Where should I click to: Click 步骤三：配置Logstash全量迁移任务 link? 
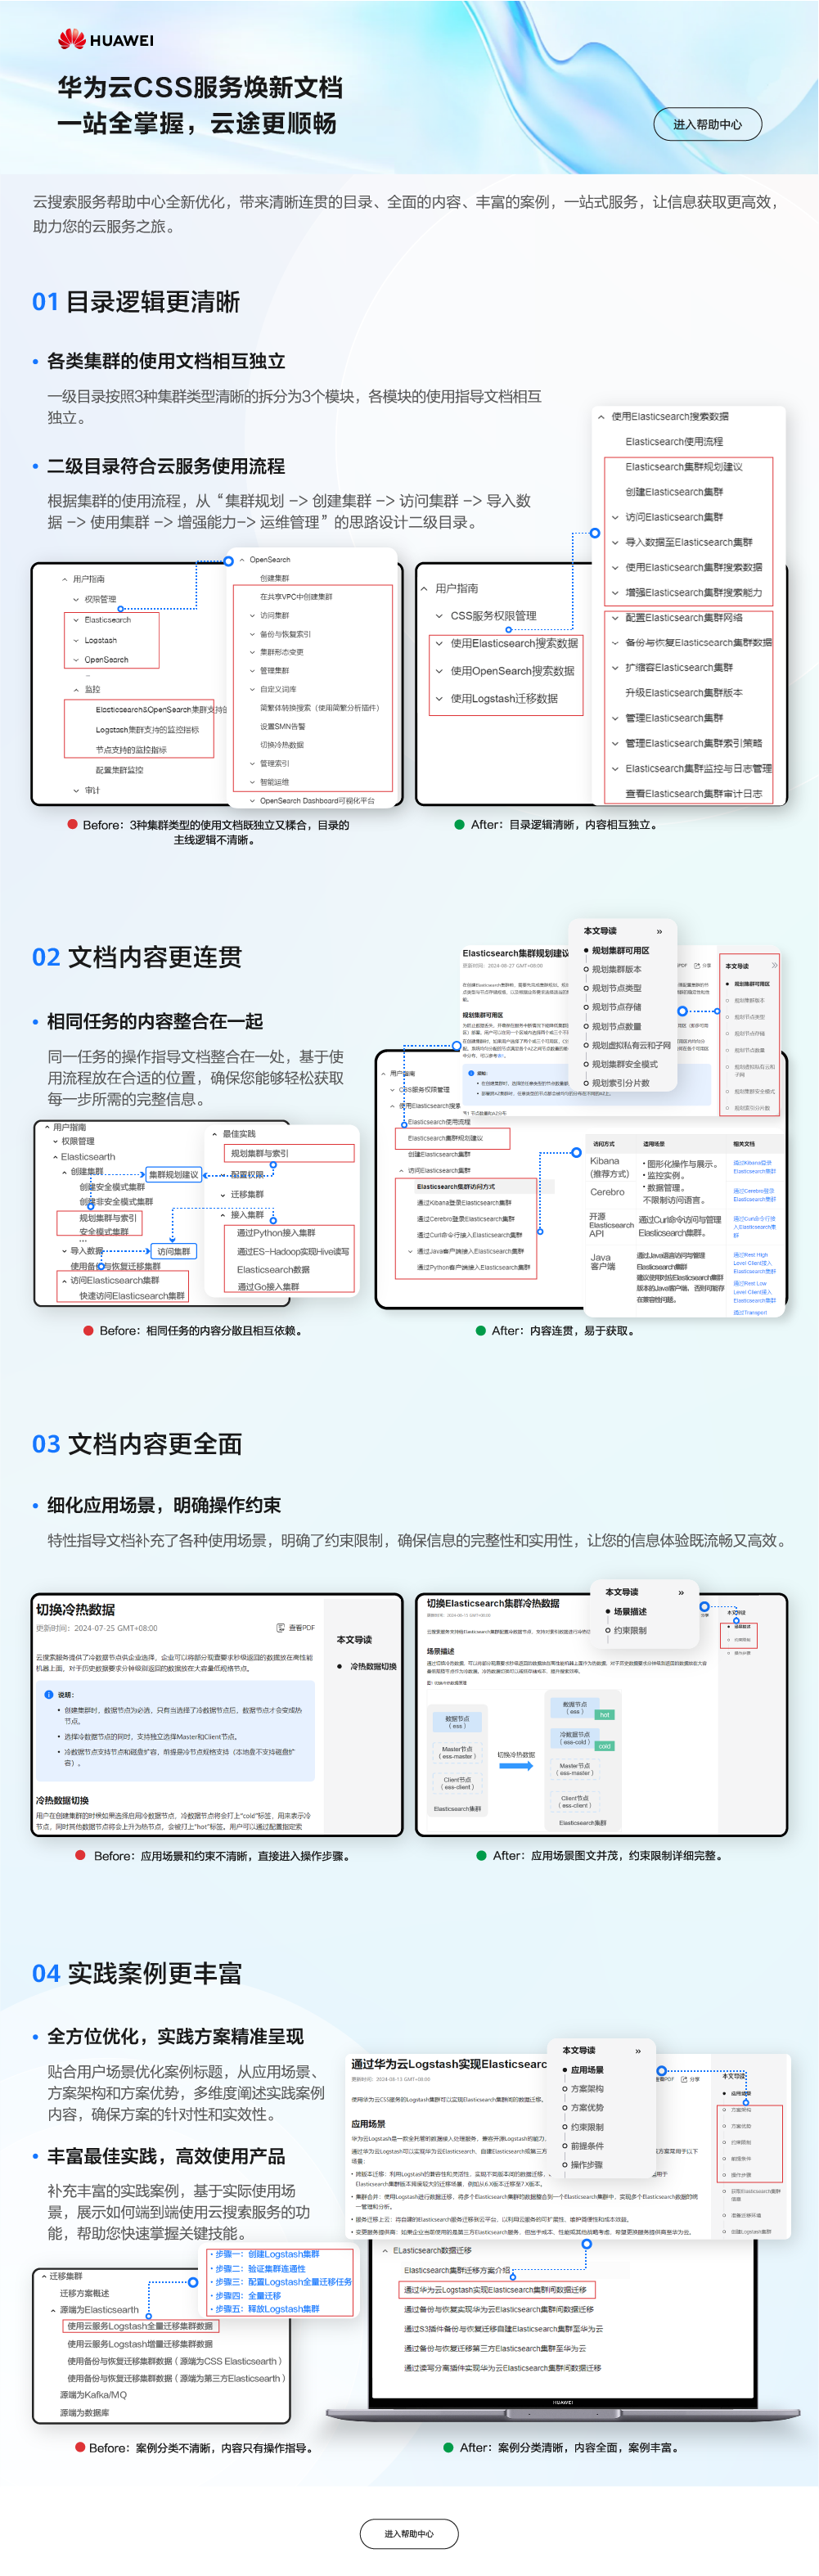[283, 2281]
